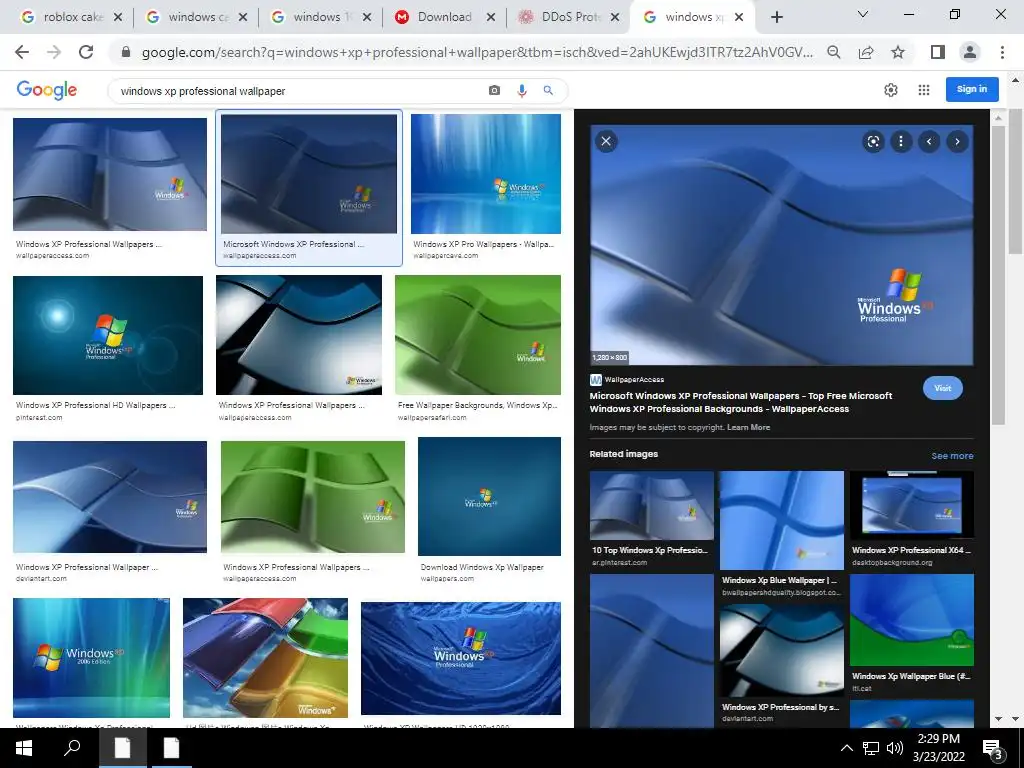The image size is (1024, 768).
Task: Open Google apps grid
Action: click(x=923, y=90)
